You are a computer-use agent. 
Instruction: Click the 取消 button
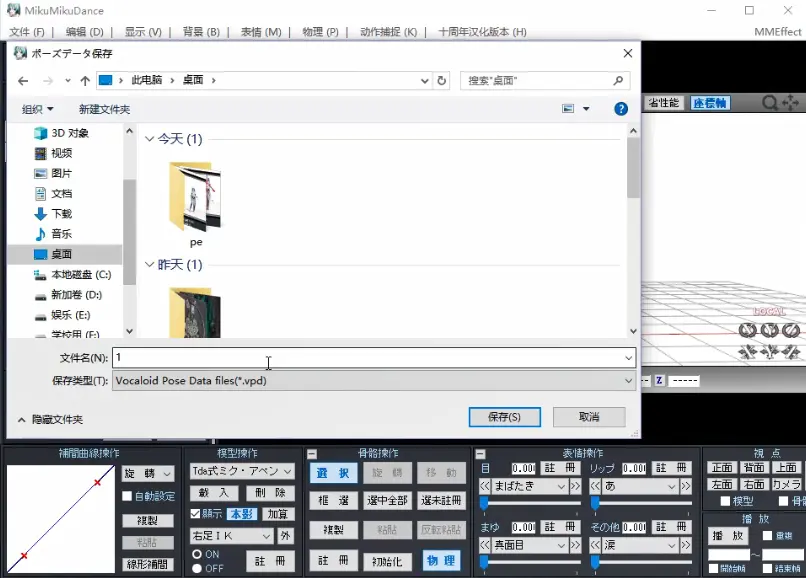click(589, 417)
